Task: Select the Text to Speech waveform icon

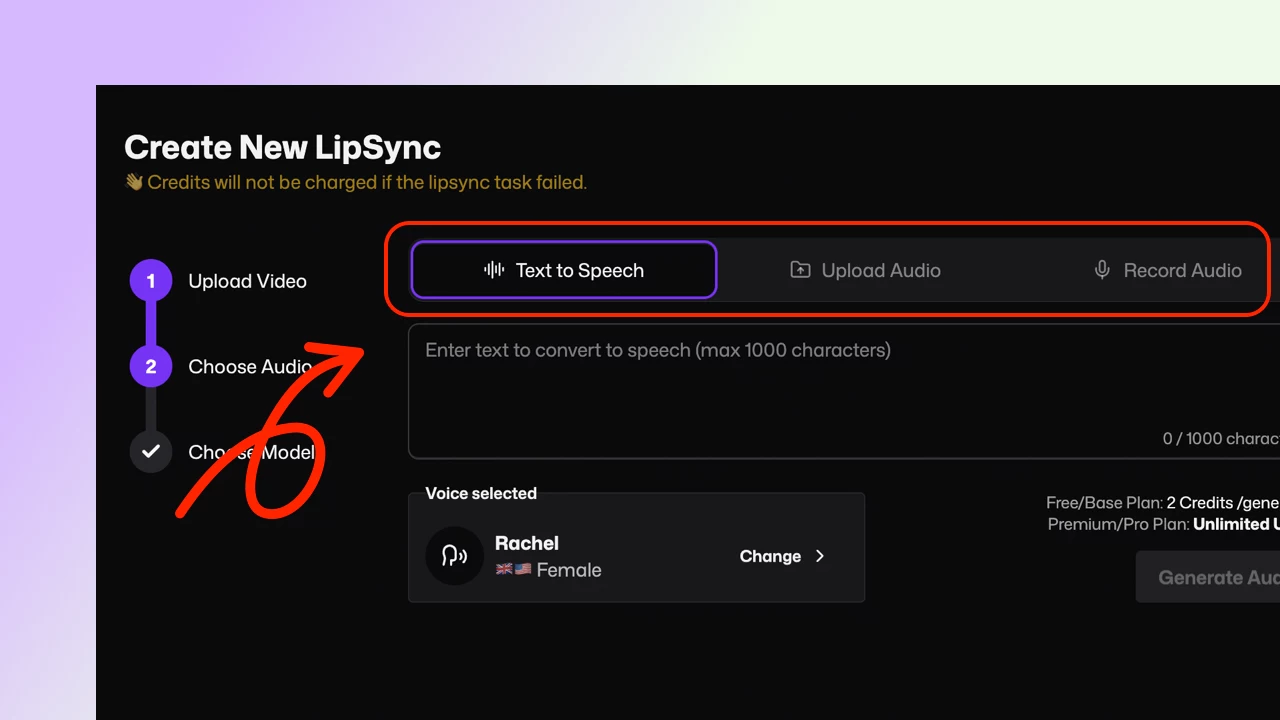Action: (491, 269)
